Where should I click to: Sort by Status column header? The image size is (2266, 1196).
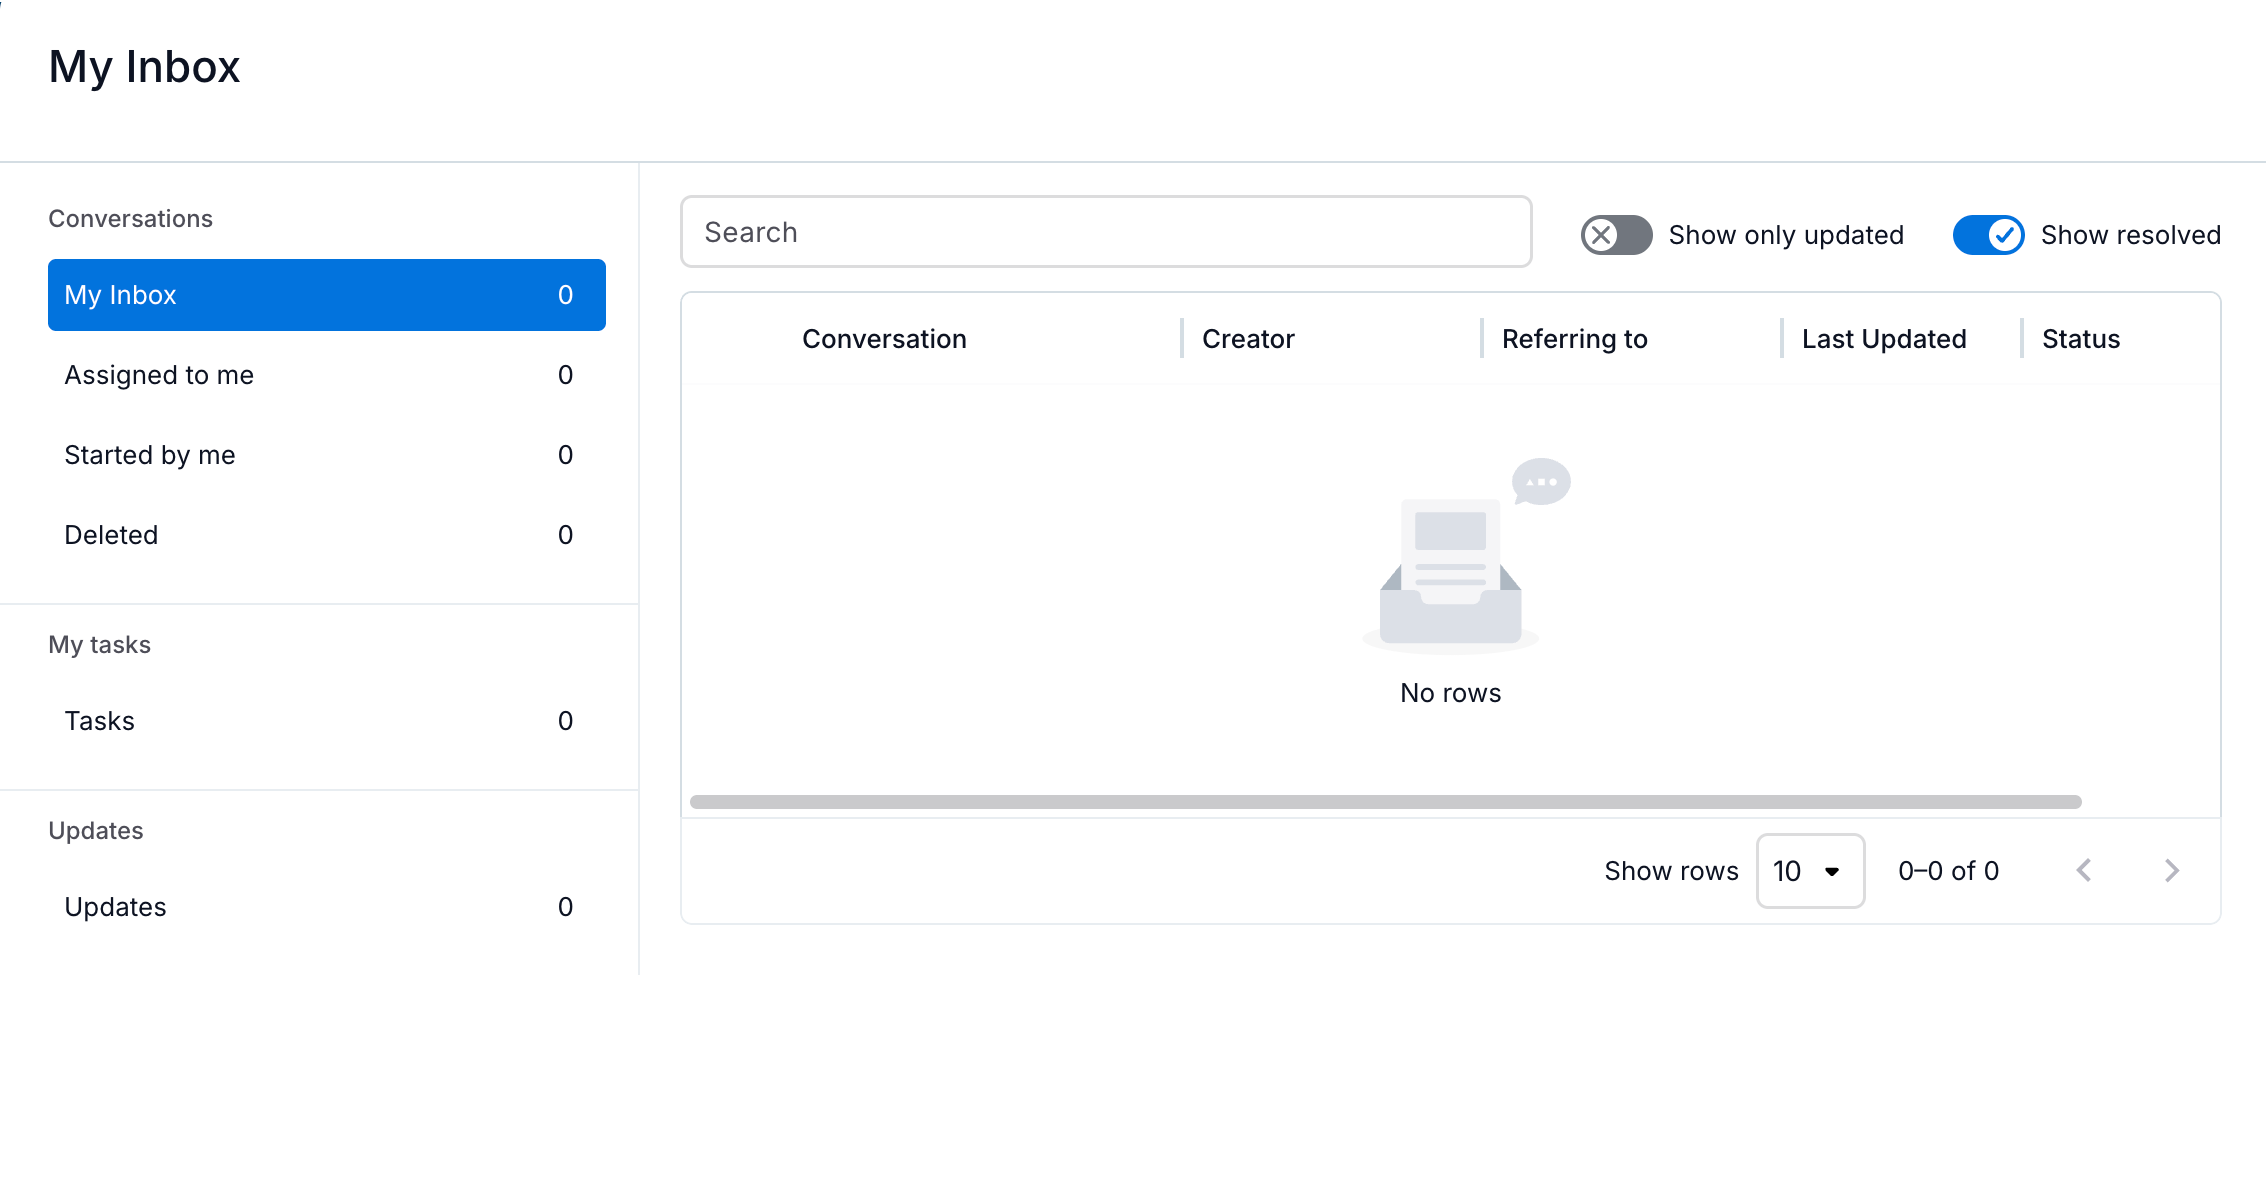click(2080, 339)
